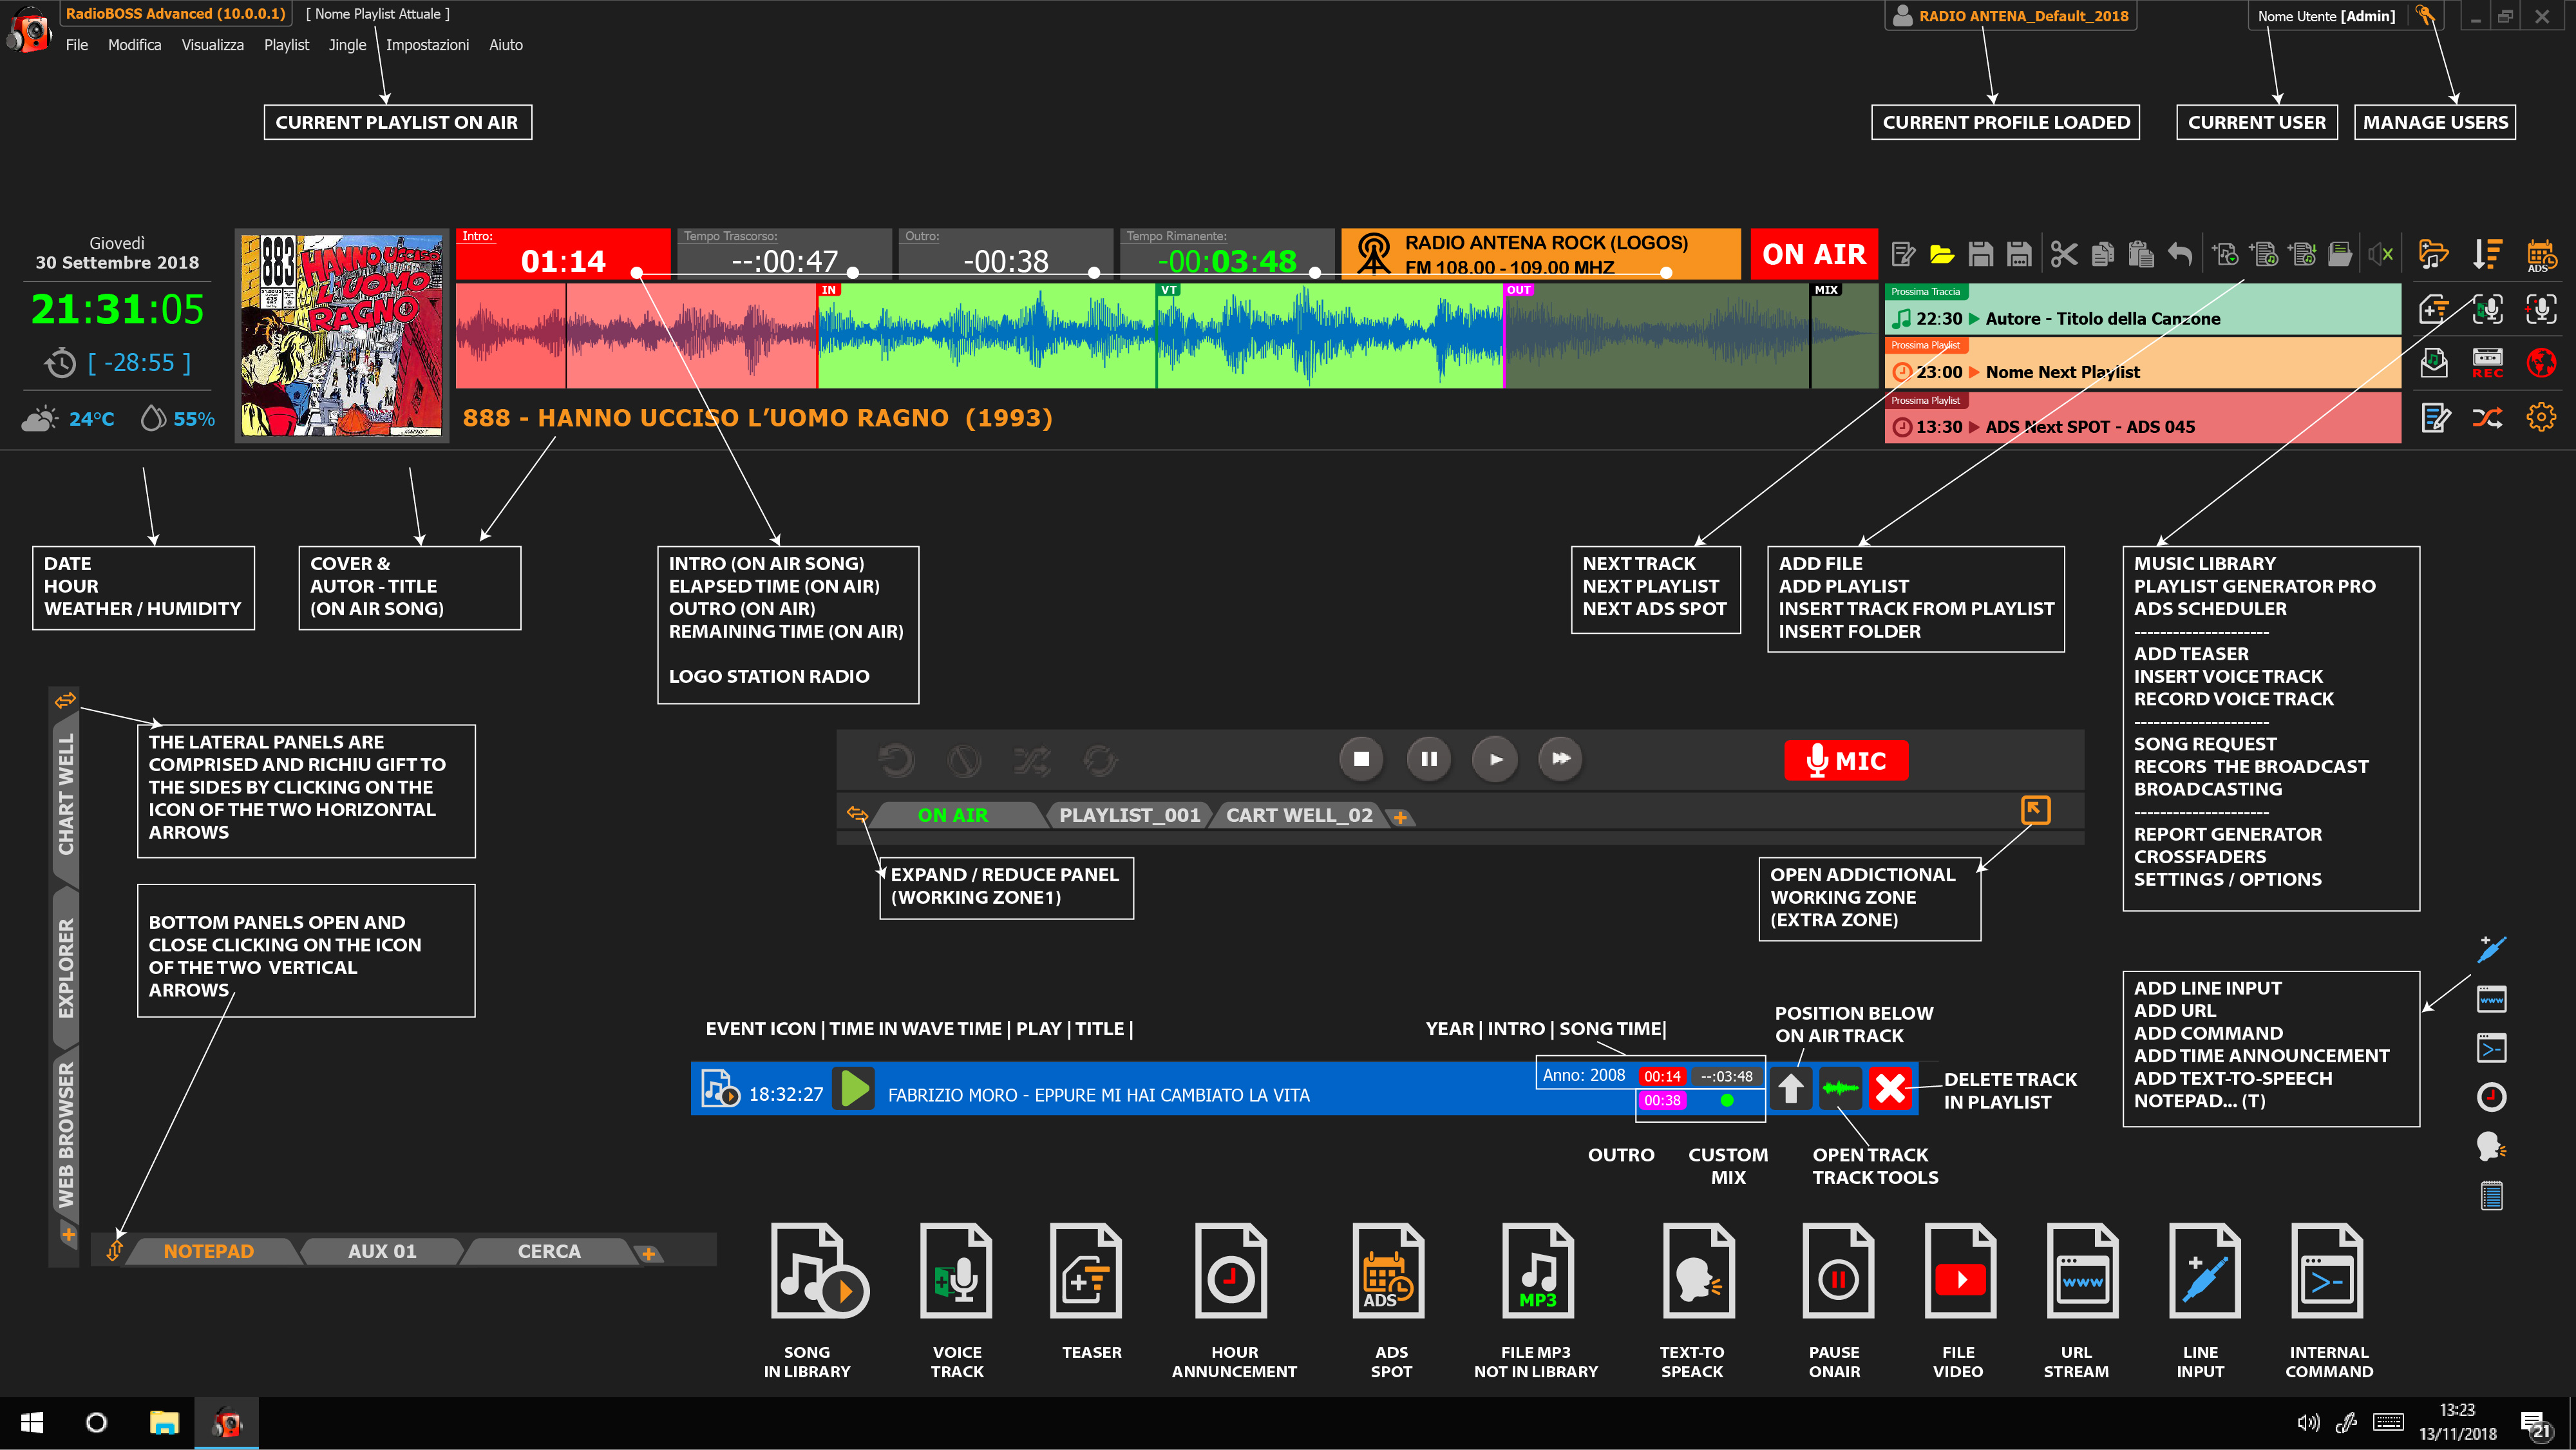The height and width of the screenshot is (1450, 2576).
Task: Click the add teaser icon
Action: (x=2433, y=309)
